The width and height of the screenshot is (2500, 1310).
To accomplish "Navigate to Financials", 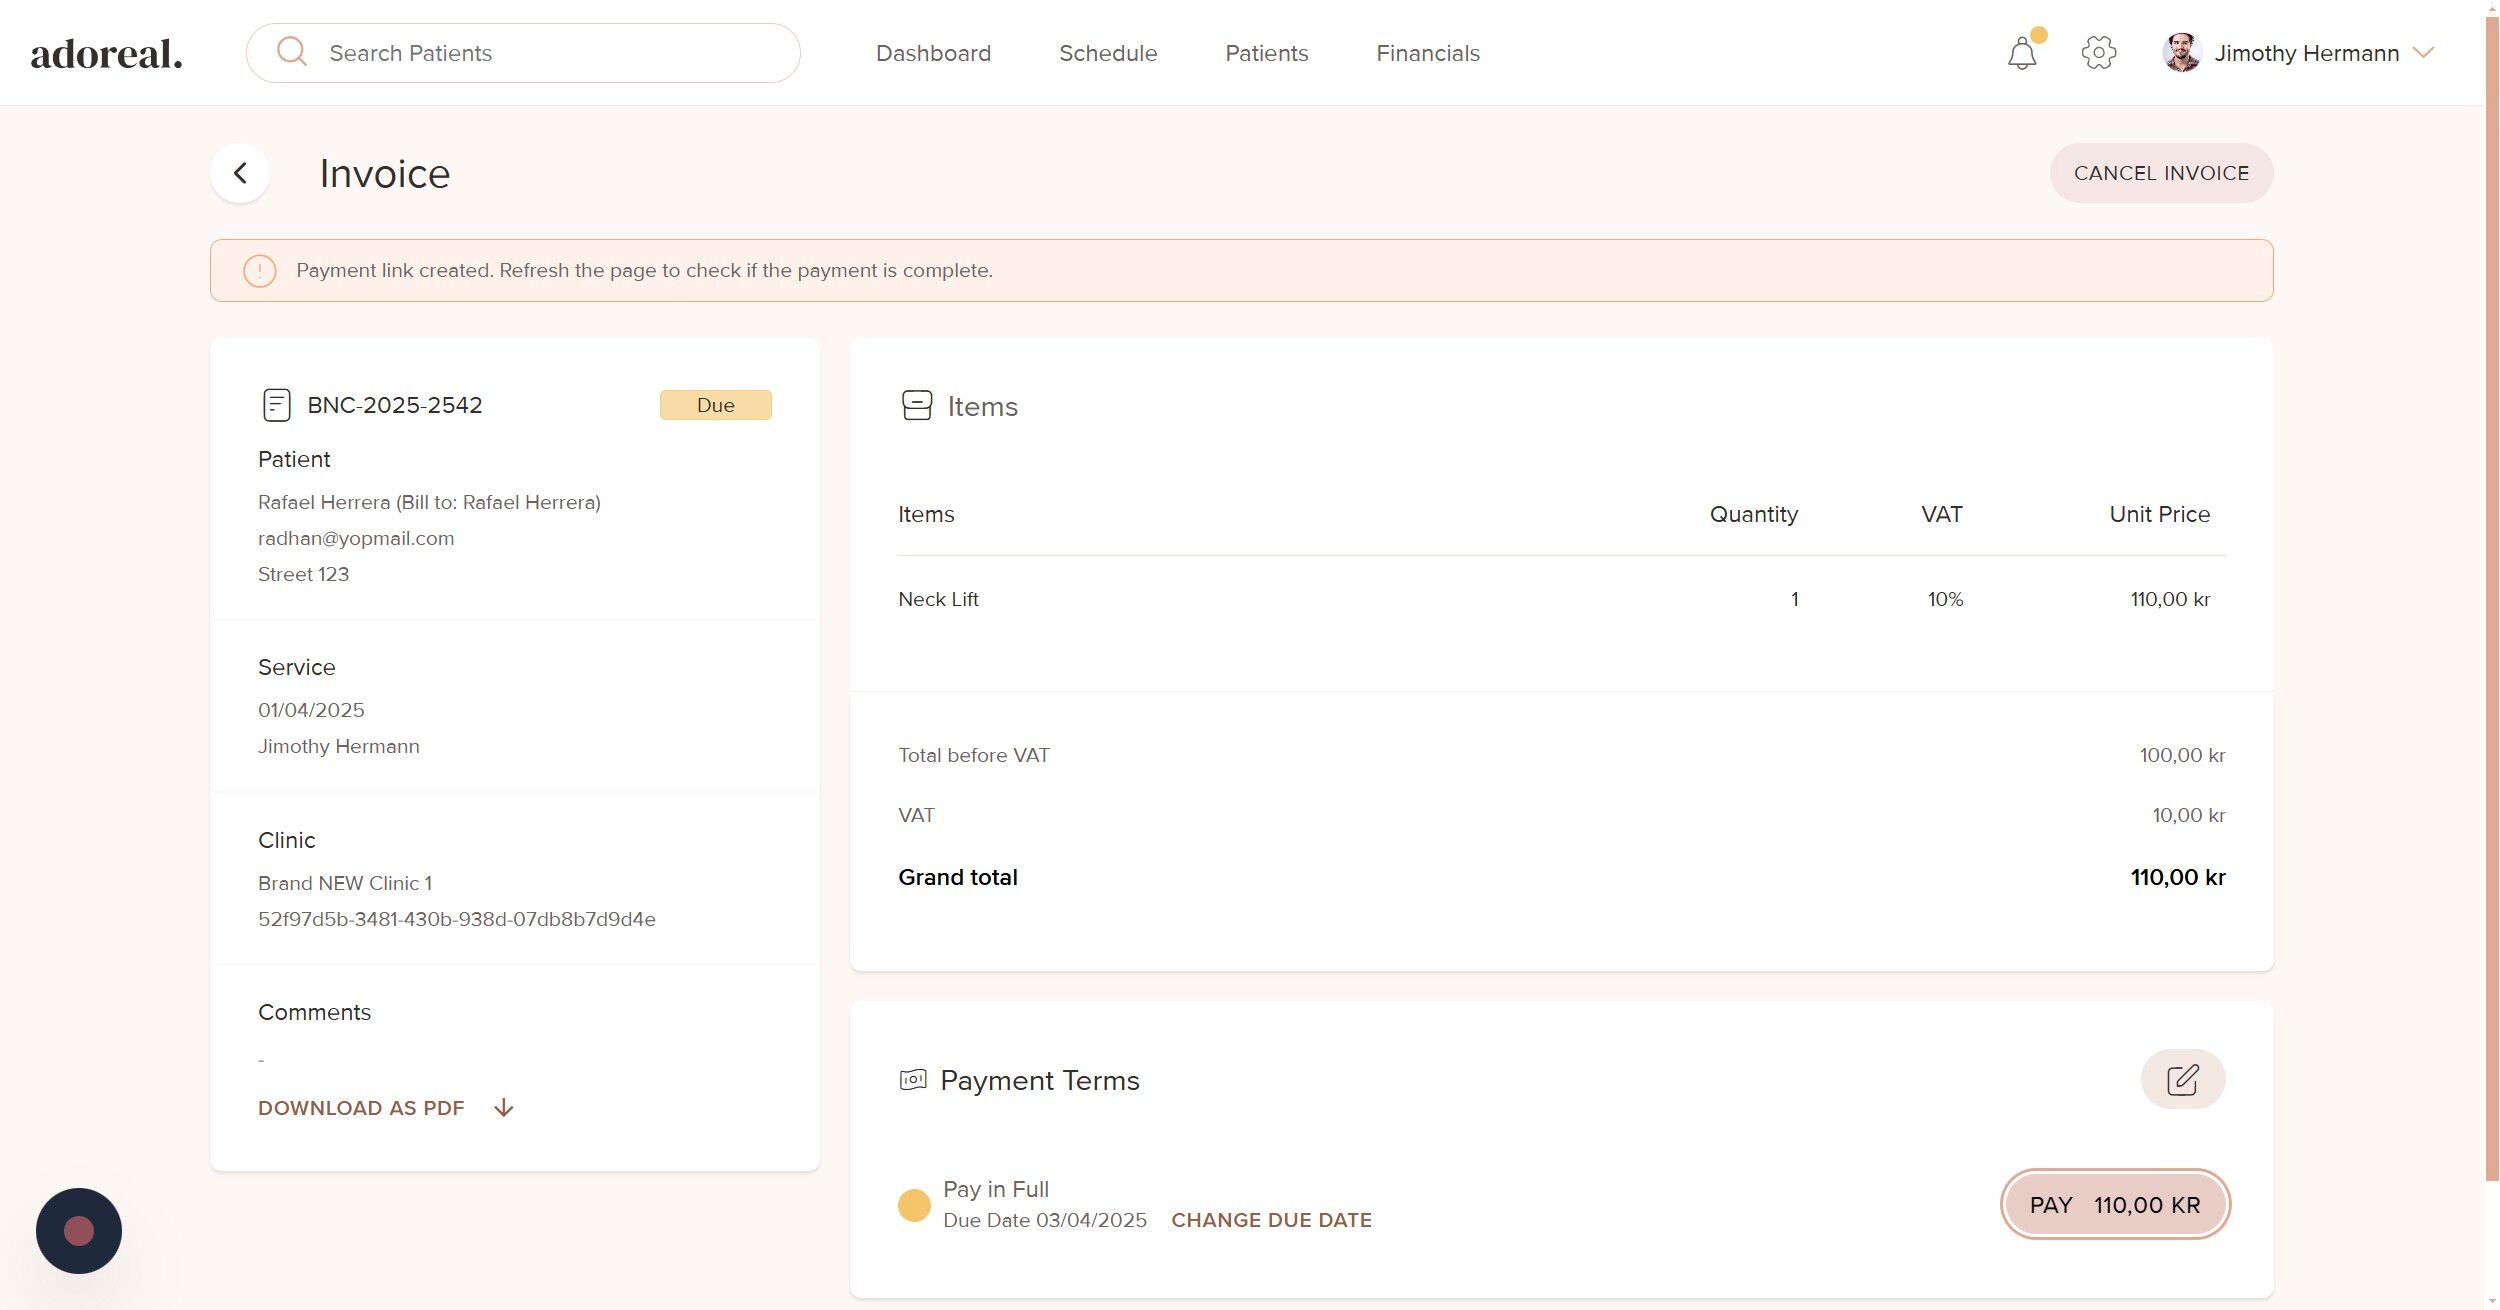I will pyautogui.click(x=1427, y=53).
